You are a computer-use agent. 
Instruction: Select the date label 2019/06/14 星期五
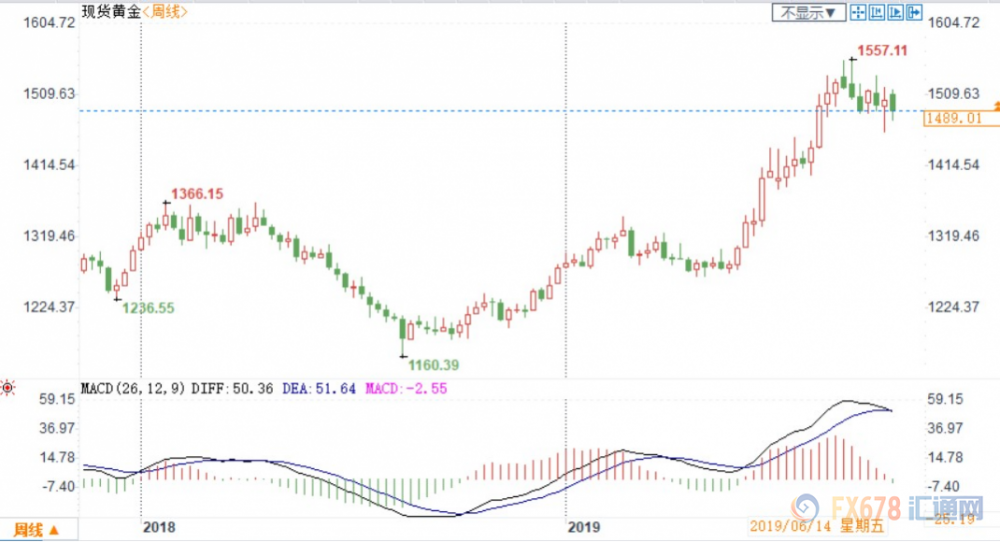[x=817, y=526]
